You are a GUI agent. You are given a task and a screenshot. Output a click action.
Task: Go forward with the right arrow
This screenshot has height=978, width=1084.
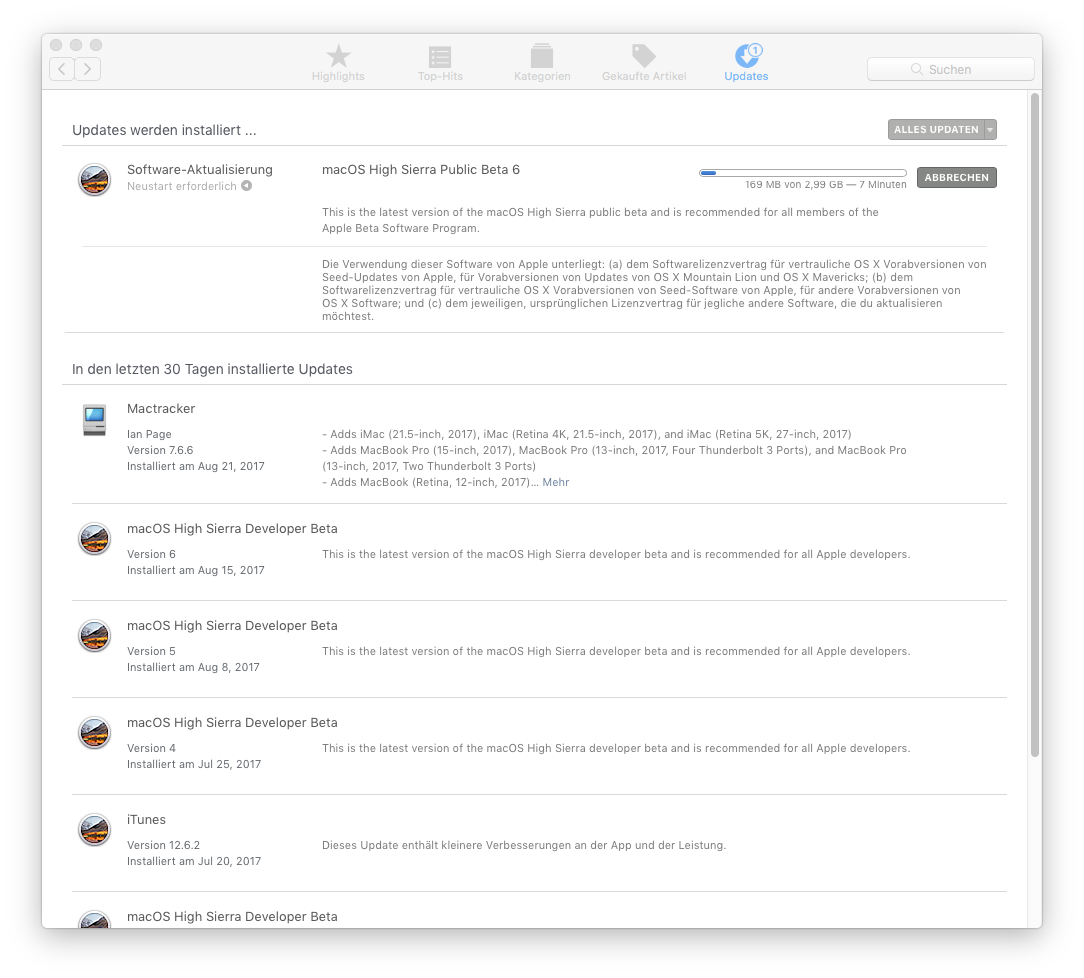coord(88,68)
